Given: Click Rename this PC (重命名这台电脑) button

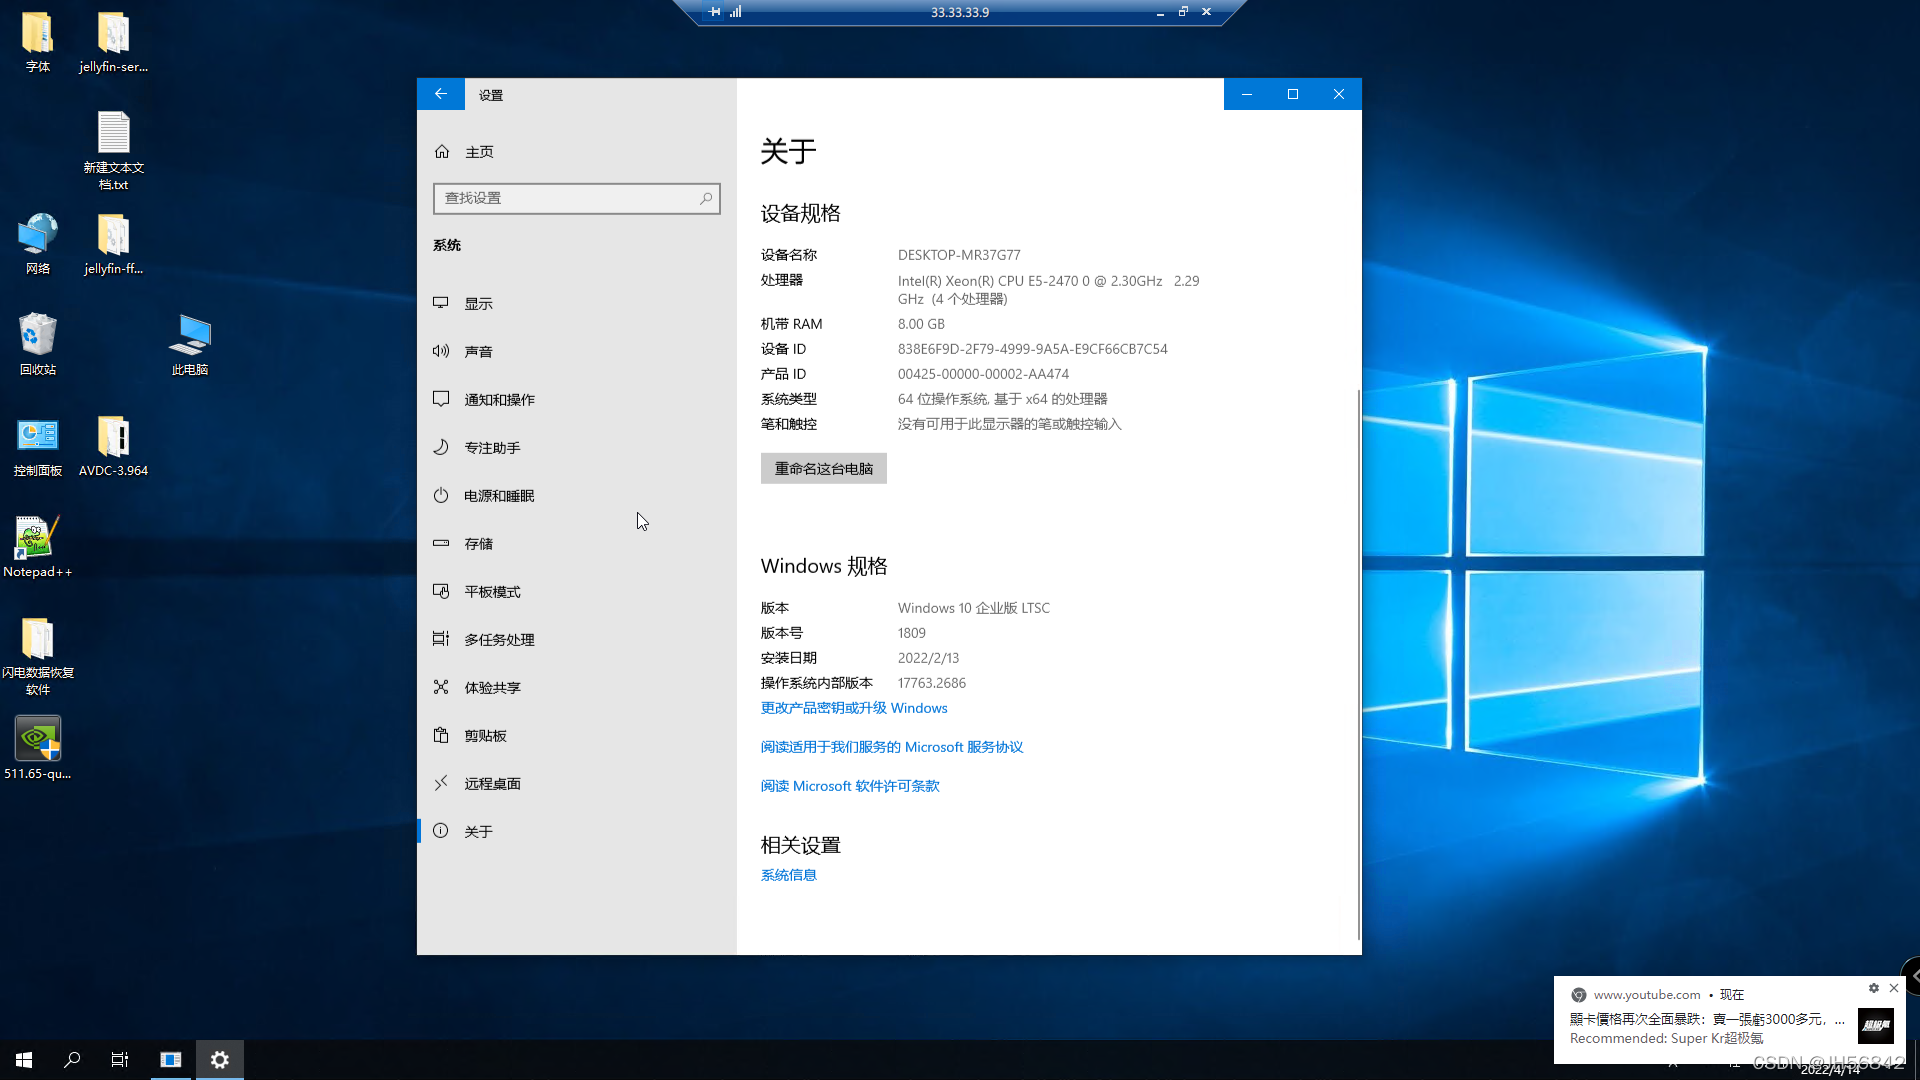Looking at the screenshot, I should click(x=823, y=469).
